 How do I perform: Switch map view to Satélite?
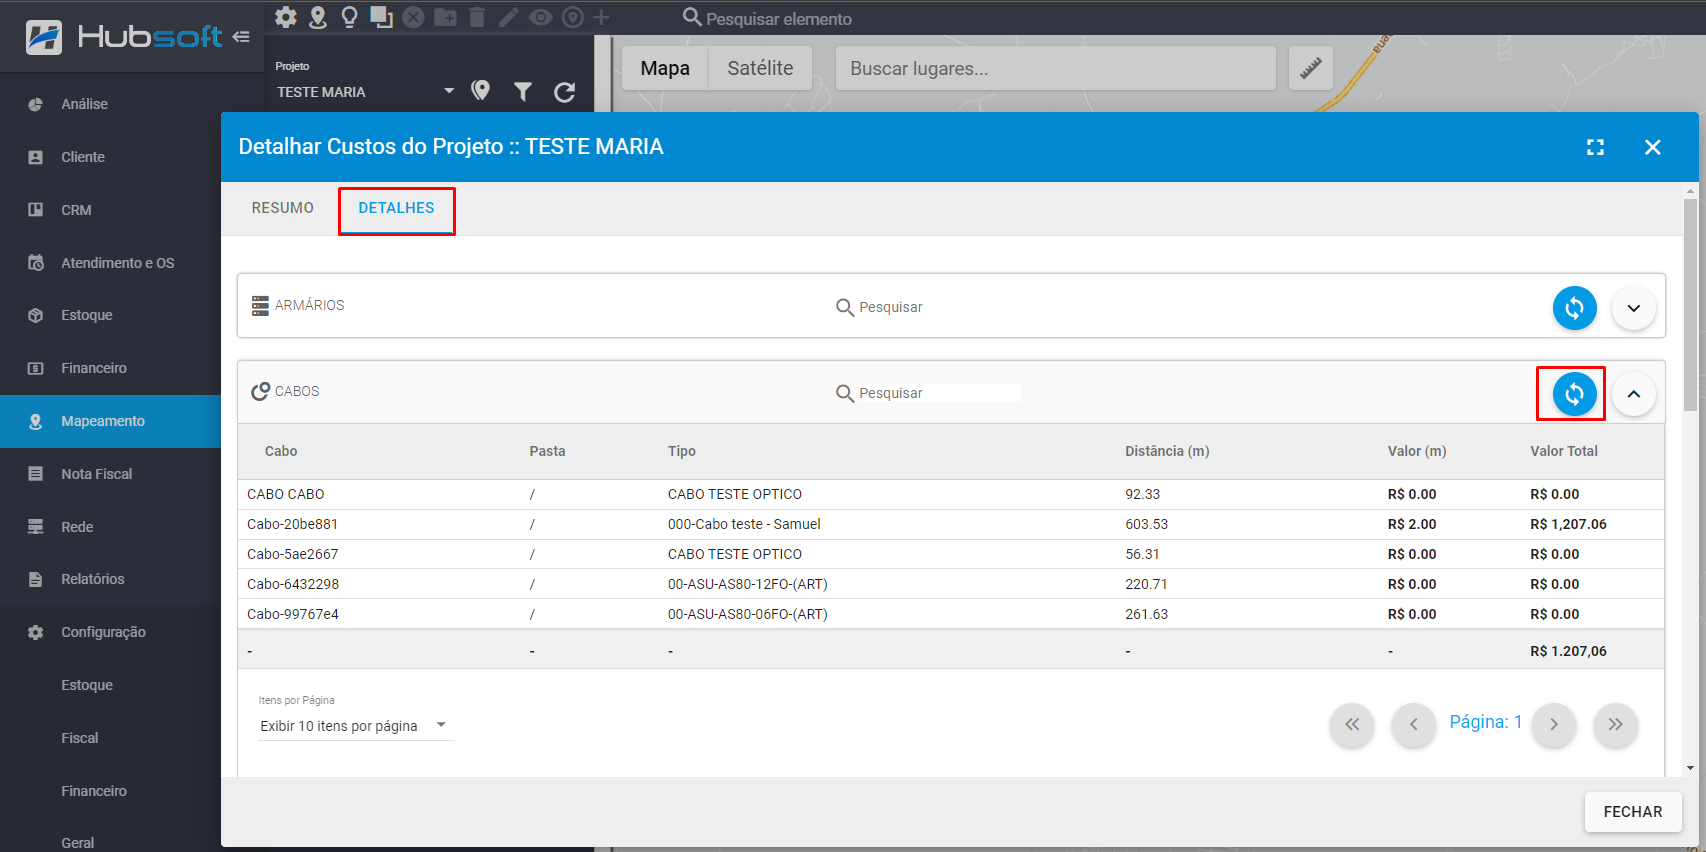(760, 68)
